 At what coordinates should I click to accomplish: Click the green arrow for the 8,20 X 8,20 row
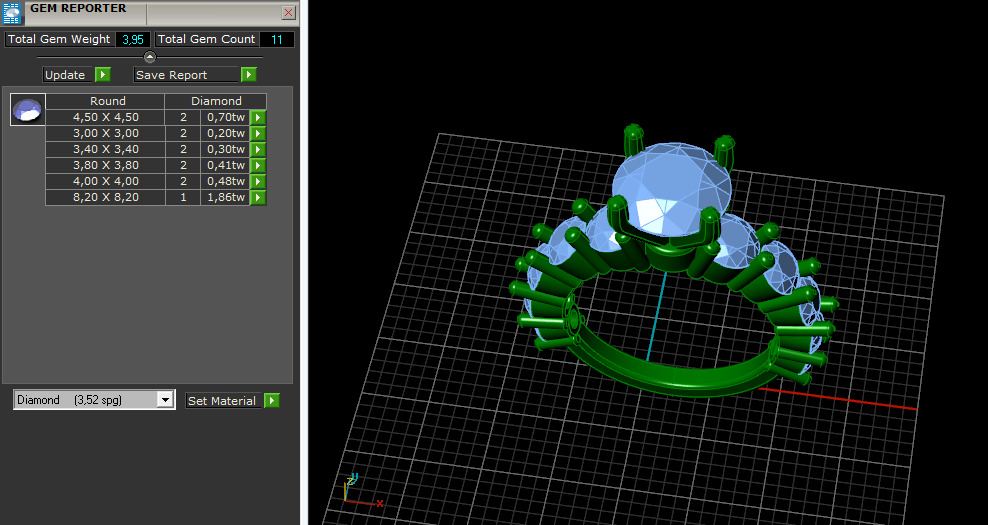258,198
